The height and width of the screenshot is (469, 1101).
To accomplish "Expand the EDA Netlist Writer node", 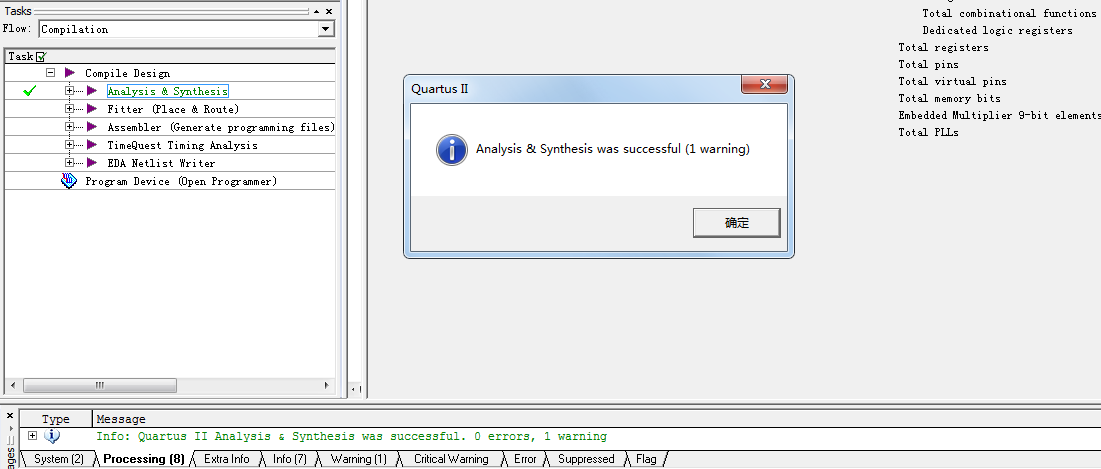I will (69, 163).
